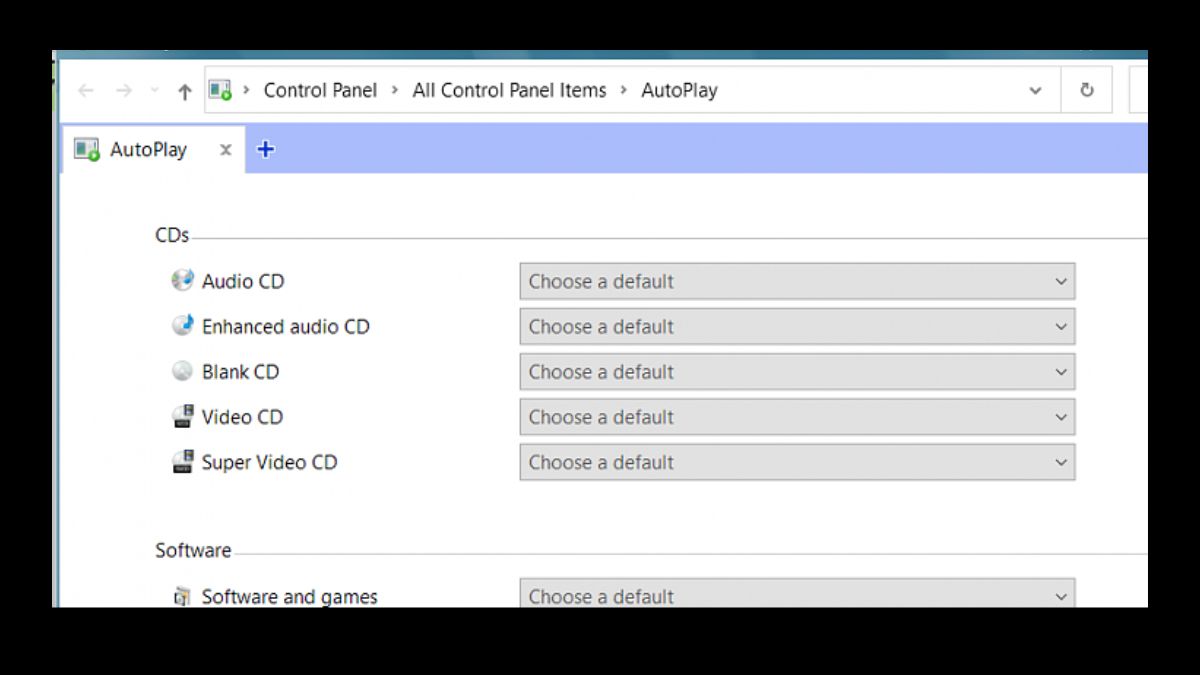Navigate to Control Panel via breadcrumb
The height and width of the screenshot is (675, 1200).
(320, 90)
